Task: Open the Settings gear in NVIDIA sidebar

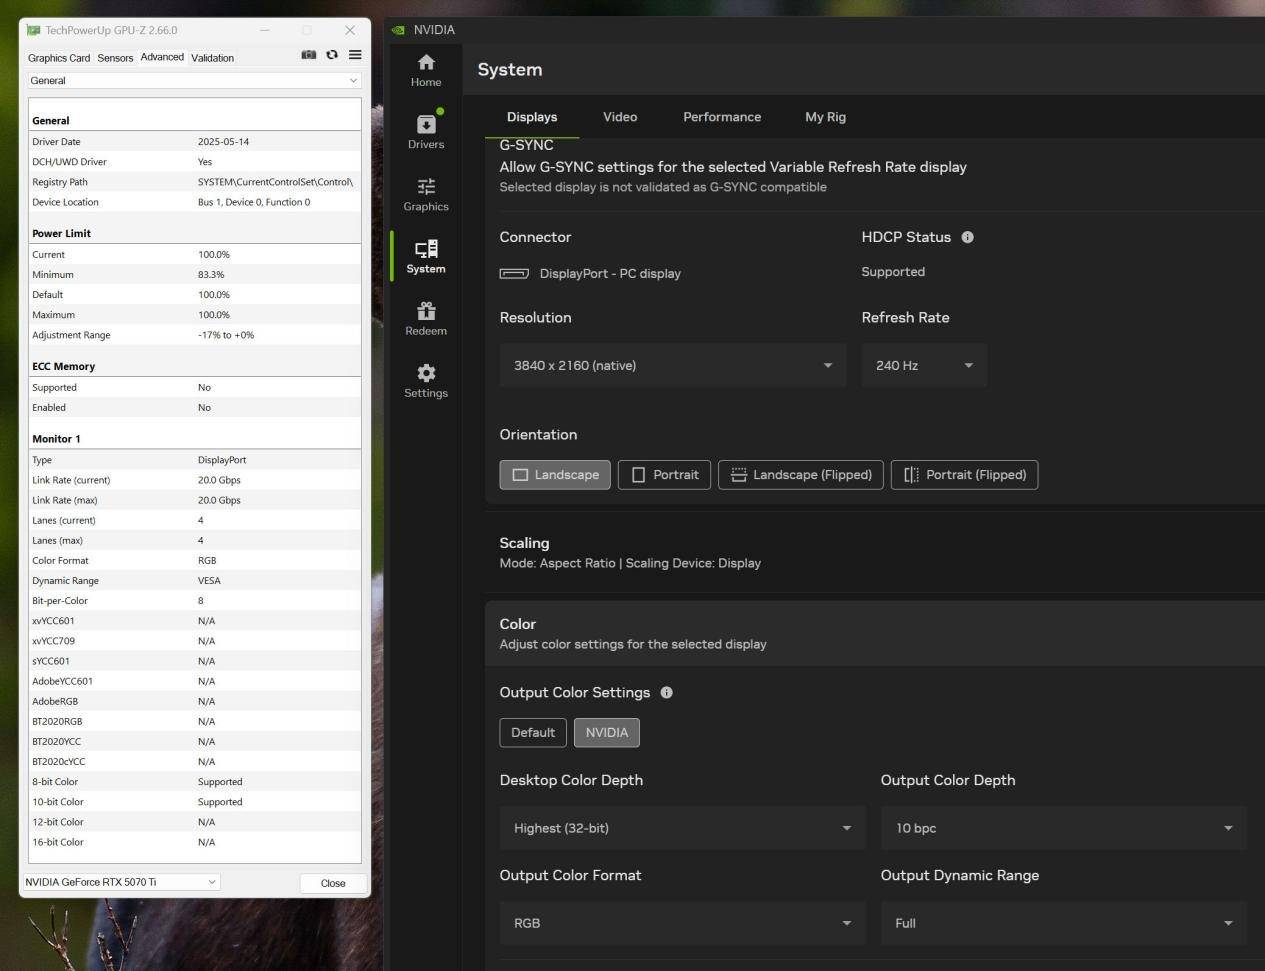Action: (426, 380)
